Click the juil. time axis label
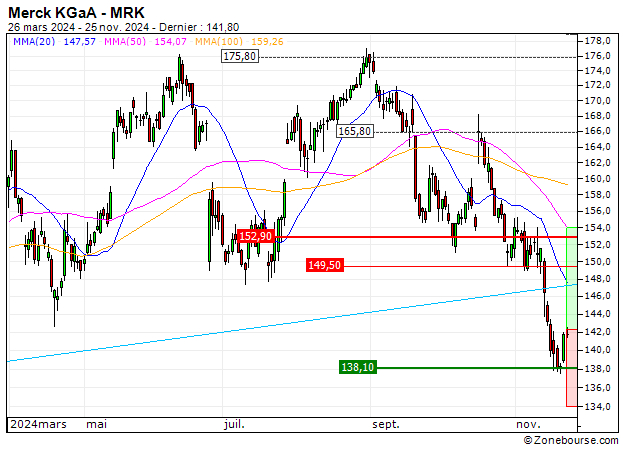Image resolution: width=625 pixels, height=450 pixels. (x=234, y=424)
